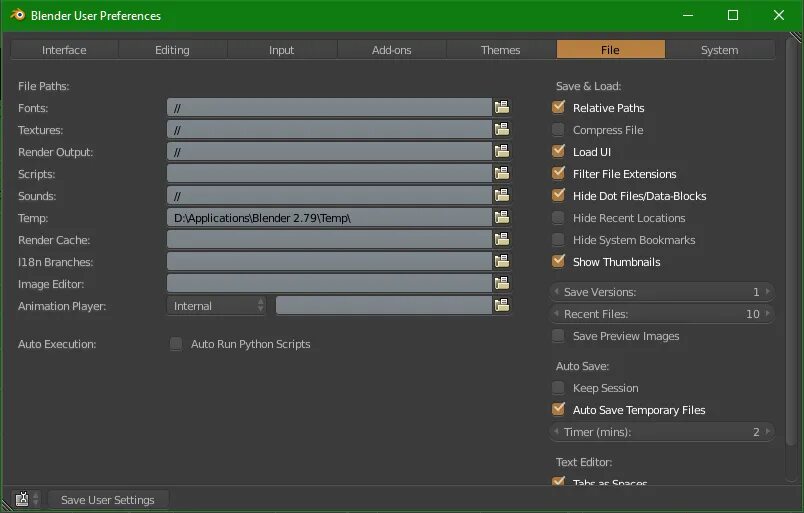Switch to the Editing tab
804x513 pixels.
[x=172, y=50]
